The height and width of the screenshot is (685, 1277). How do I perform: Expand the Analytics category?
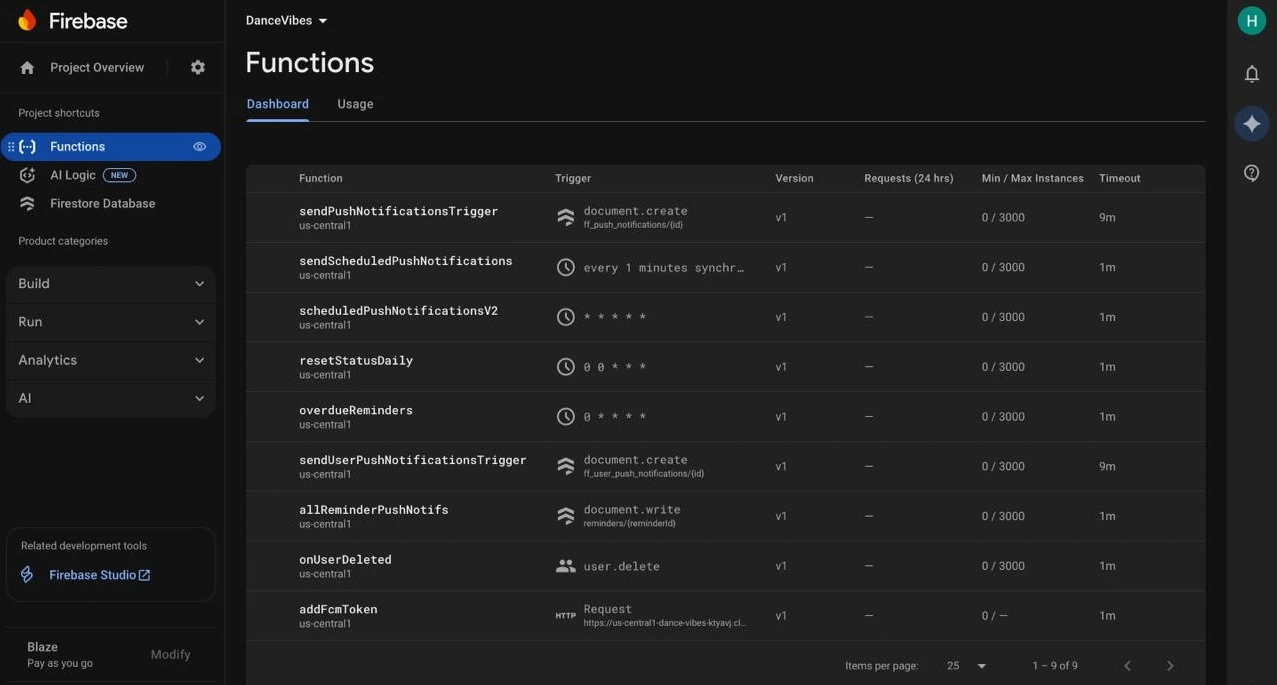coord(111,360)
